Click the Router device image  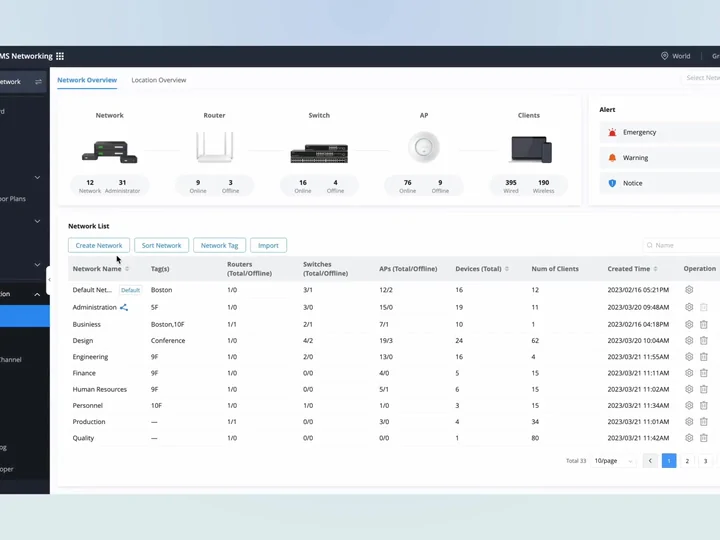coord(214,147)
